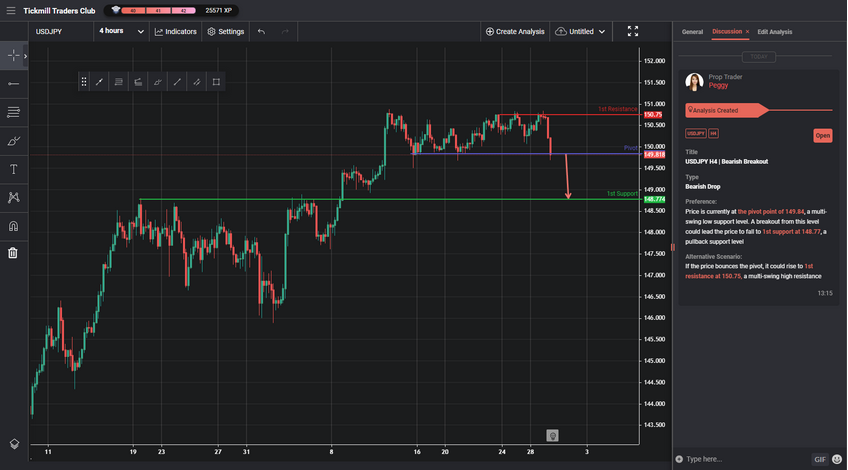
Task: Open the layers object tree icon
Action: 14,444
